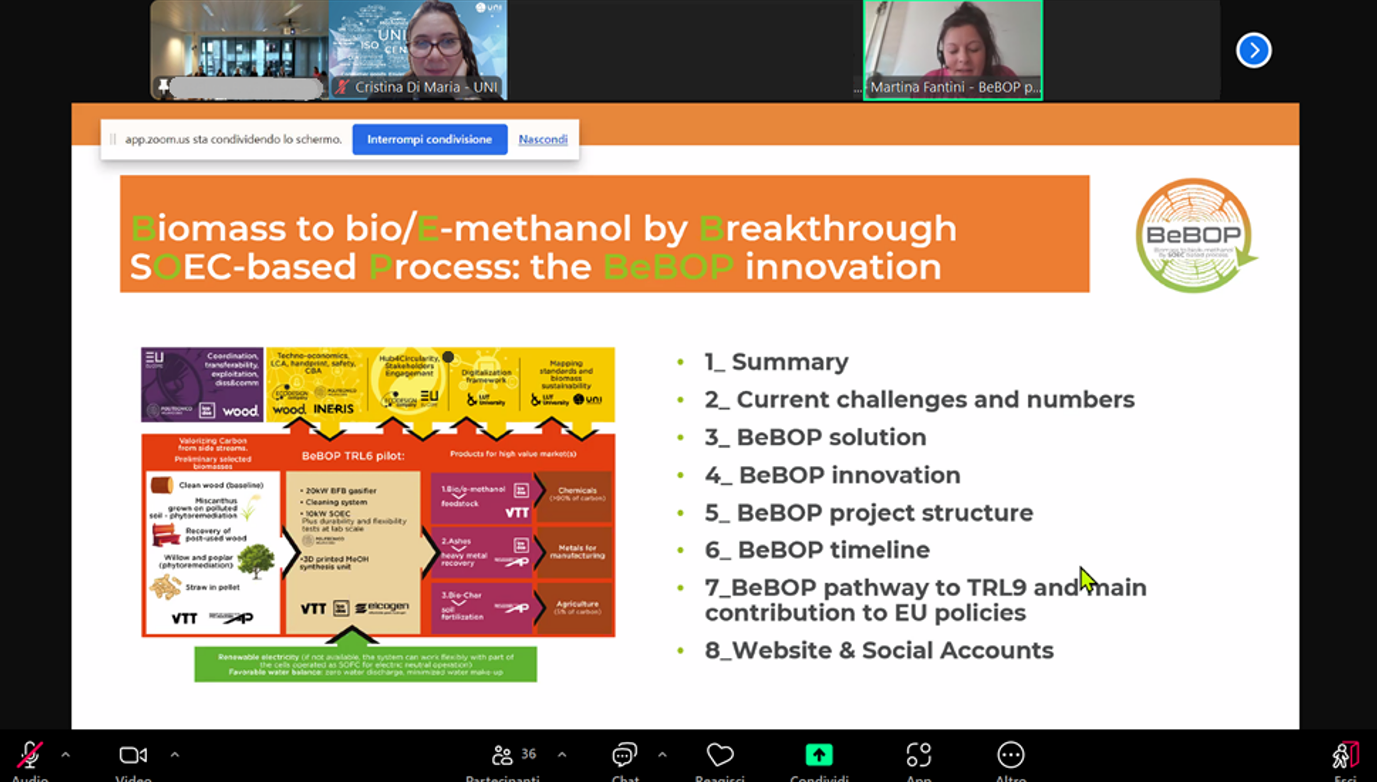This screenshot has height=782, width=1377.
Task: Unmute the microphone in the Zoom toolbar
Action: tap(30, 755)
